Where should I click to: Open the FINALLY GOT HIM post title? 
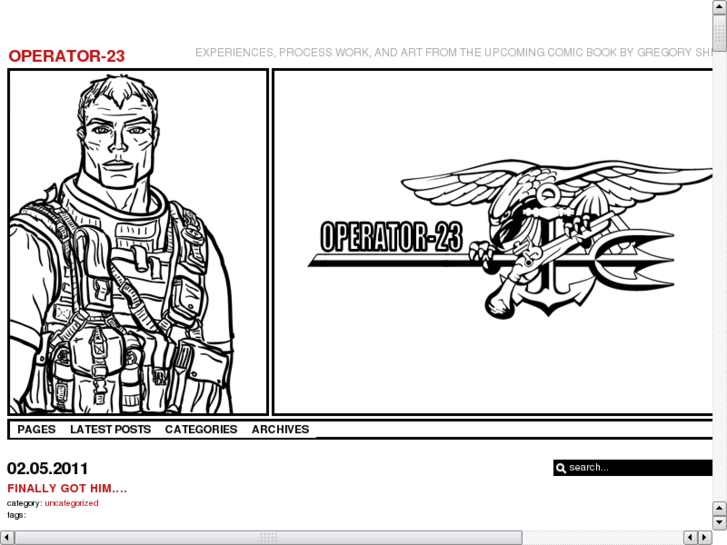click(67, 488)
